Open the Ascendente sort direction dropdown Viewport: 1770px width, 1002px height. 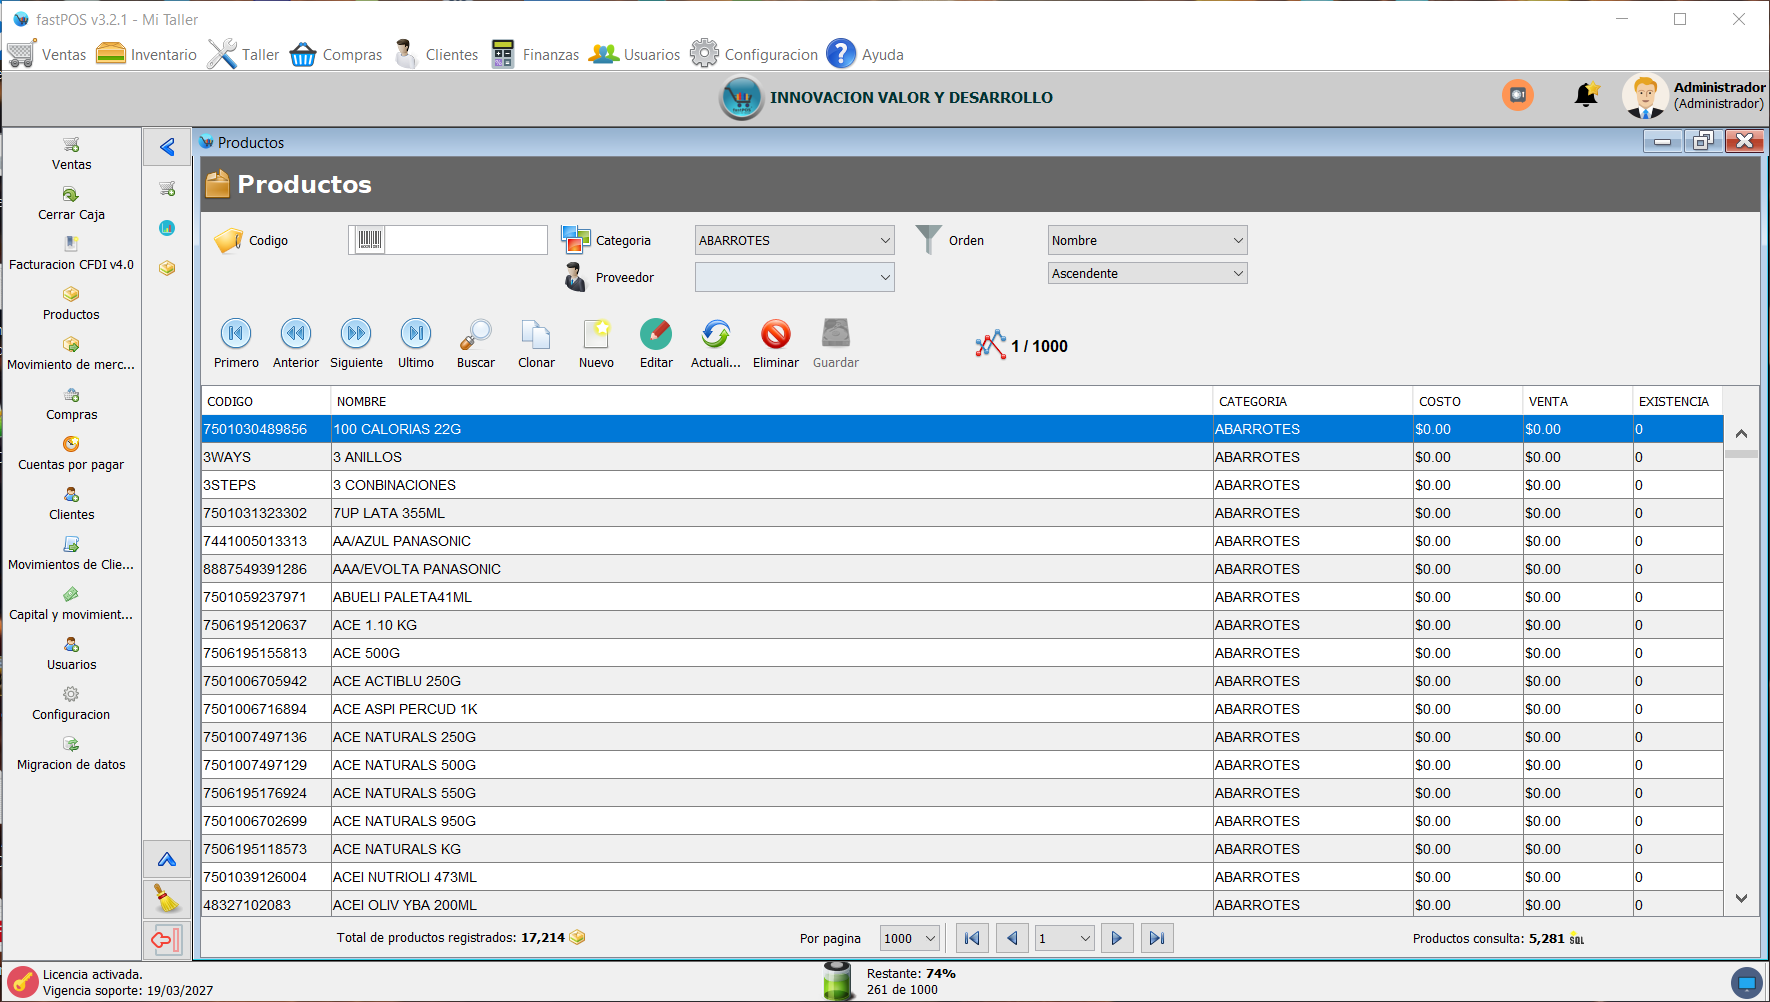(x=1147, y=273)
